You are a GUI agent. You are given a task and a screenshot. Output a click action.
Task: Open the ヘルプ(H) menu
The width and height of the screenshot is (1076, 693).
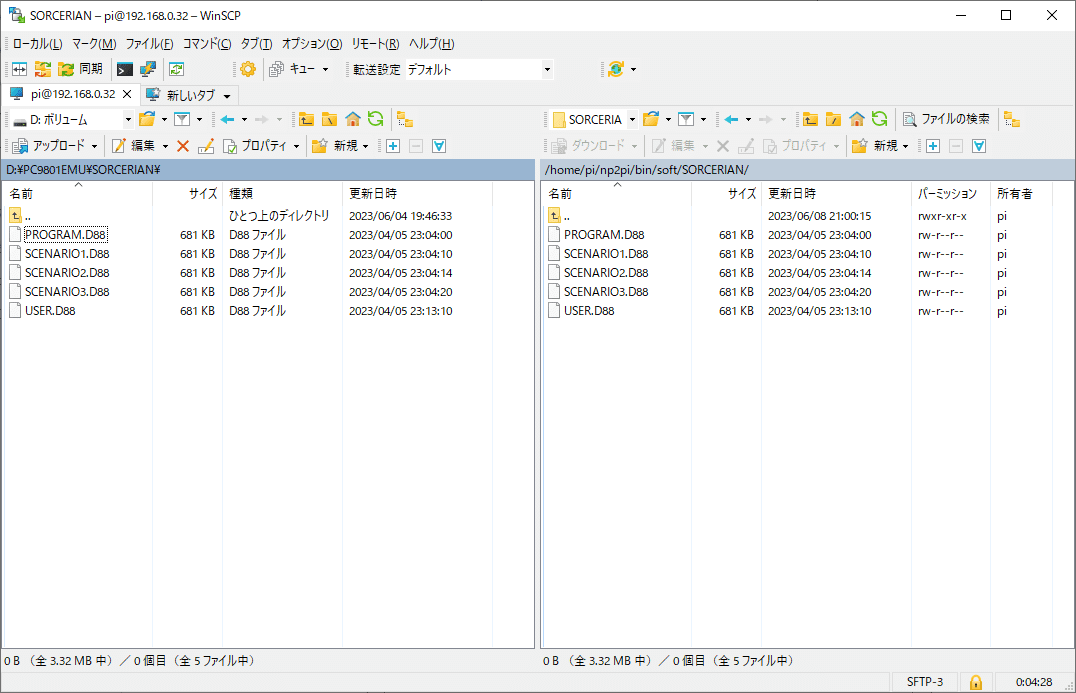pos(431,44)
